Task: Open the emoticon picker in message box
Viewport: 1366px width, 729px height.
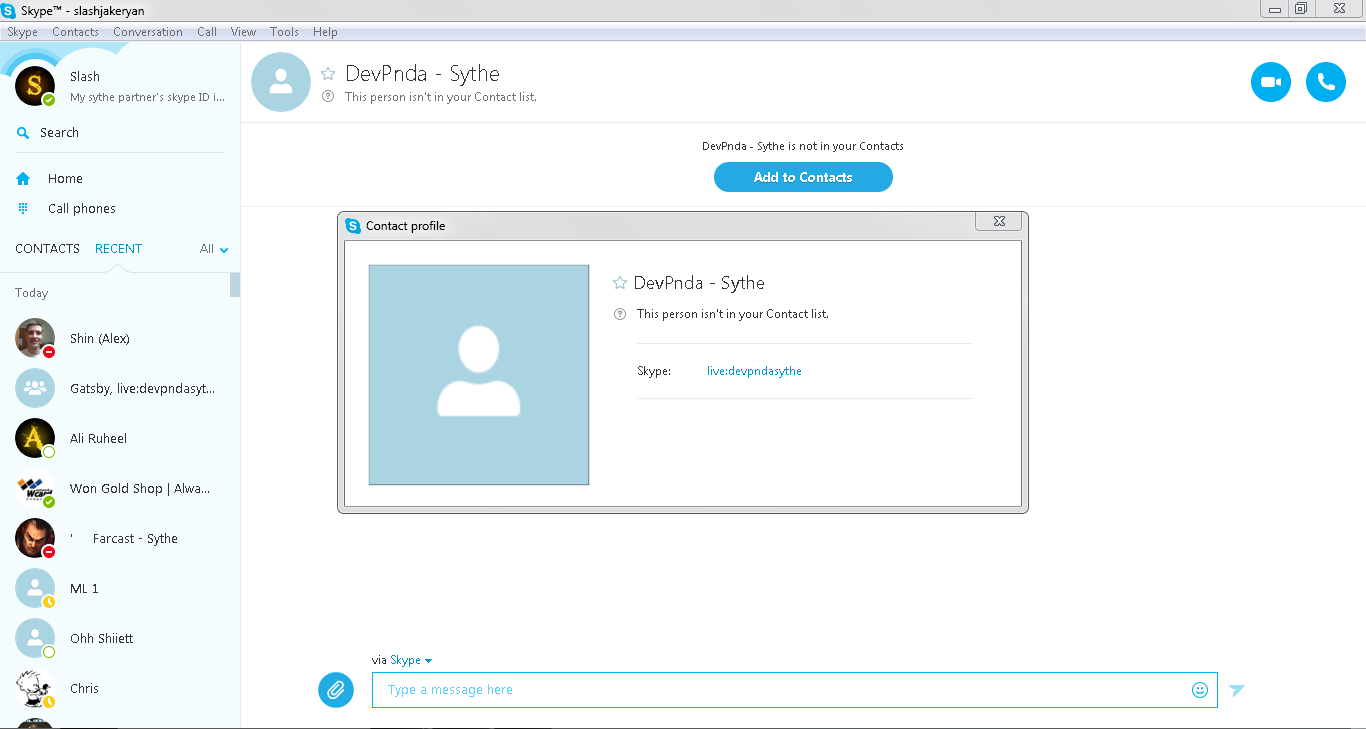Action: coord(1200,690)
